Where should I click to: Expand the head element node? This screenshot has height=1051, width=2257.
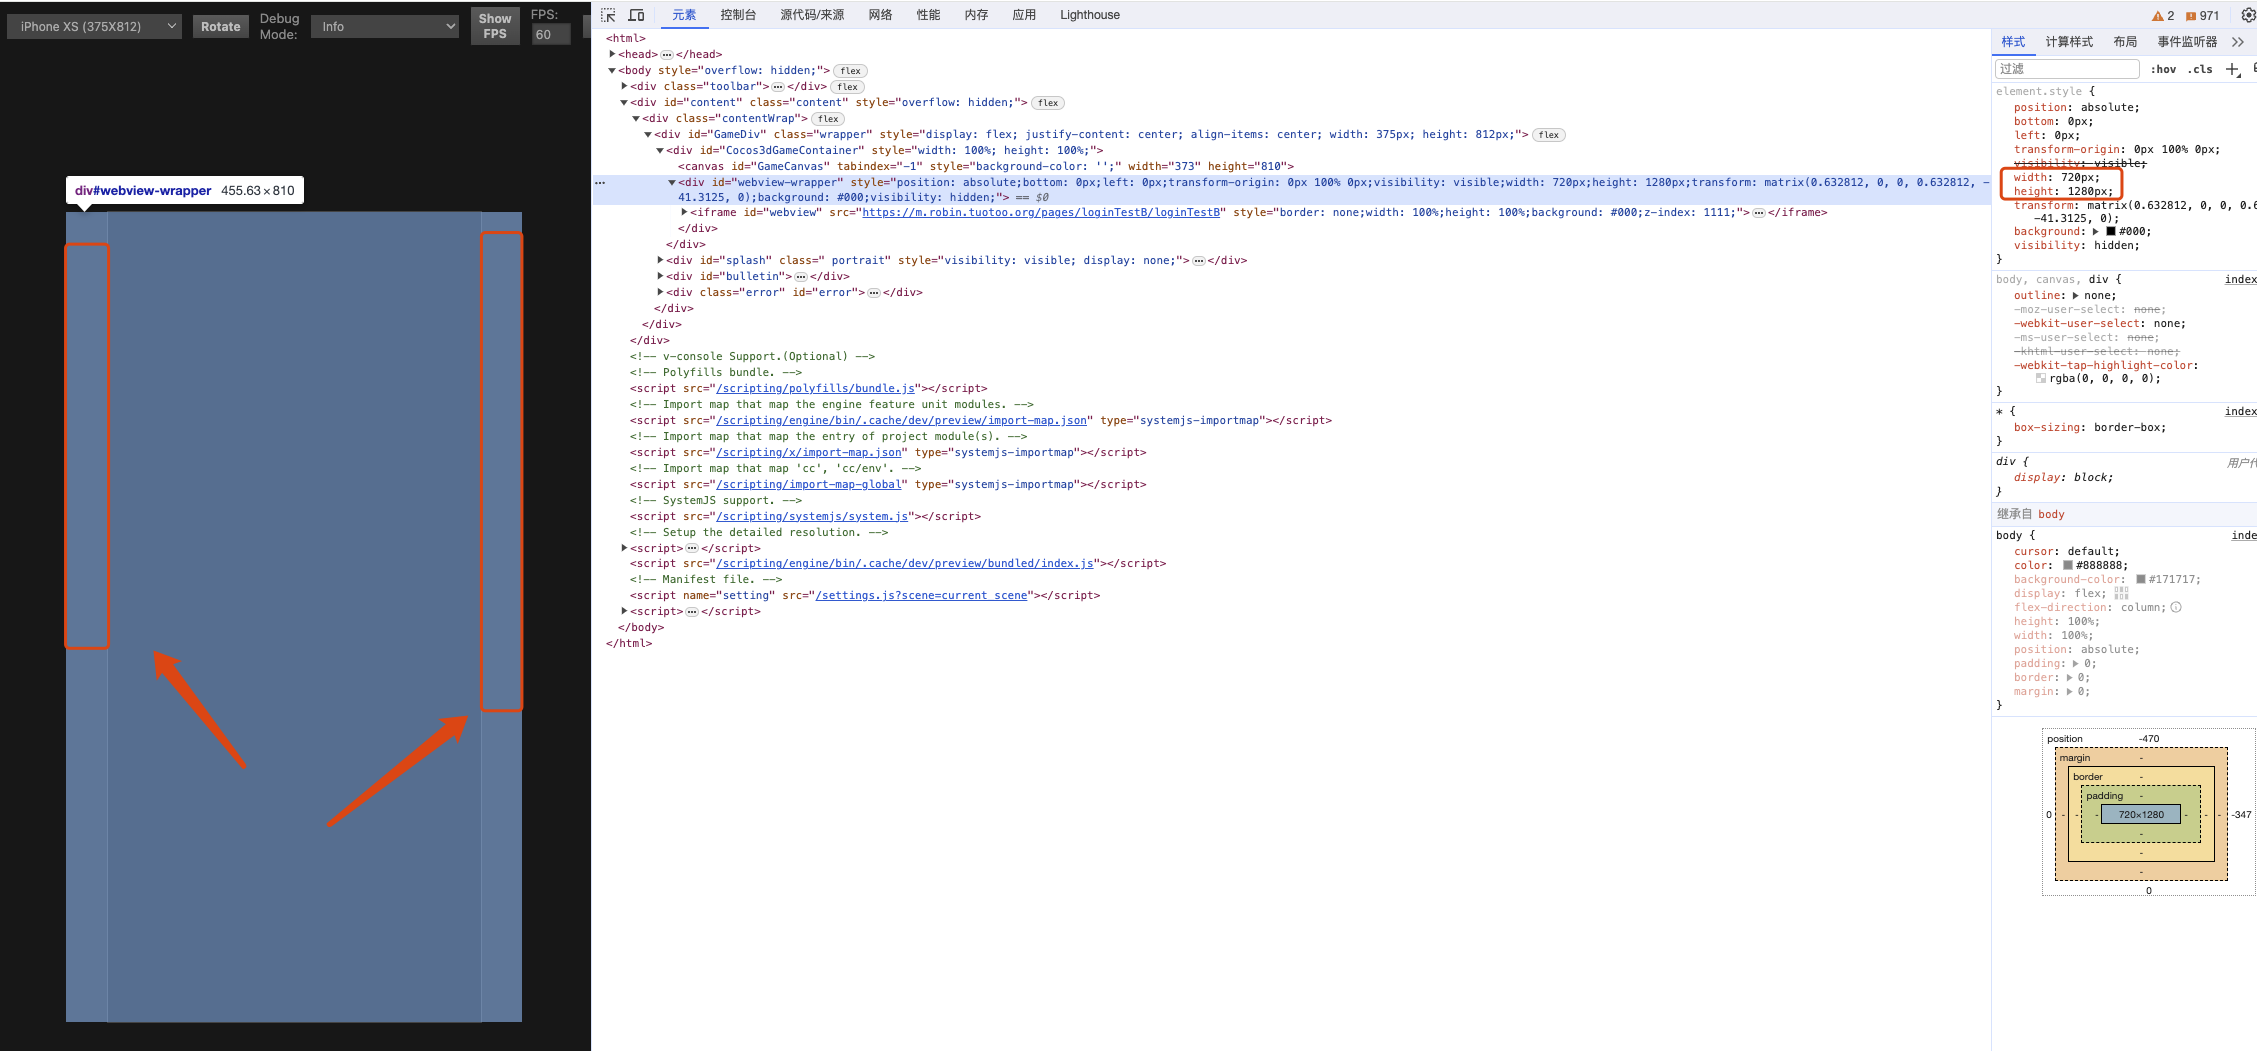click(612, 54)
